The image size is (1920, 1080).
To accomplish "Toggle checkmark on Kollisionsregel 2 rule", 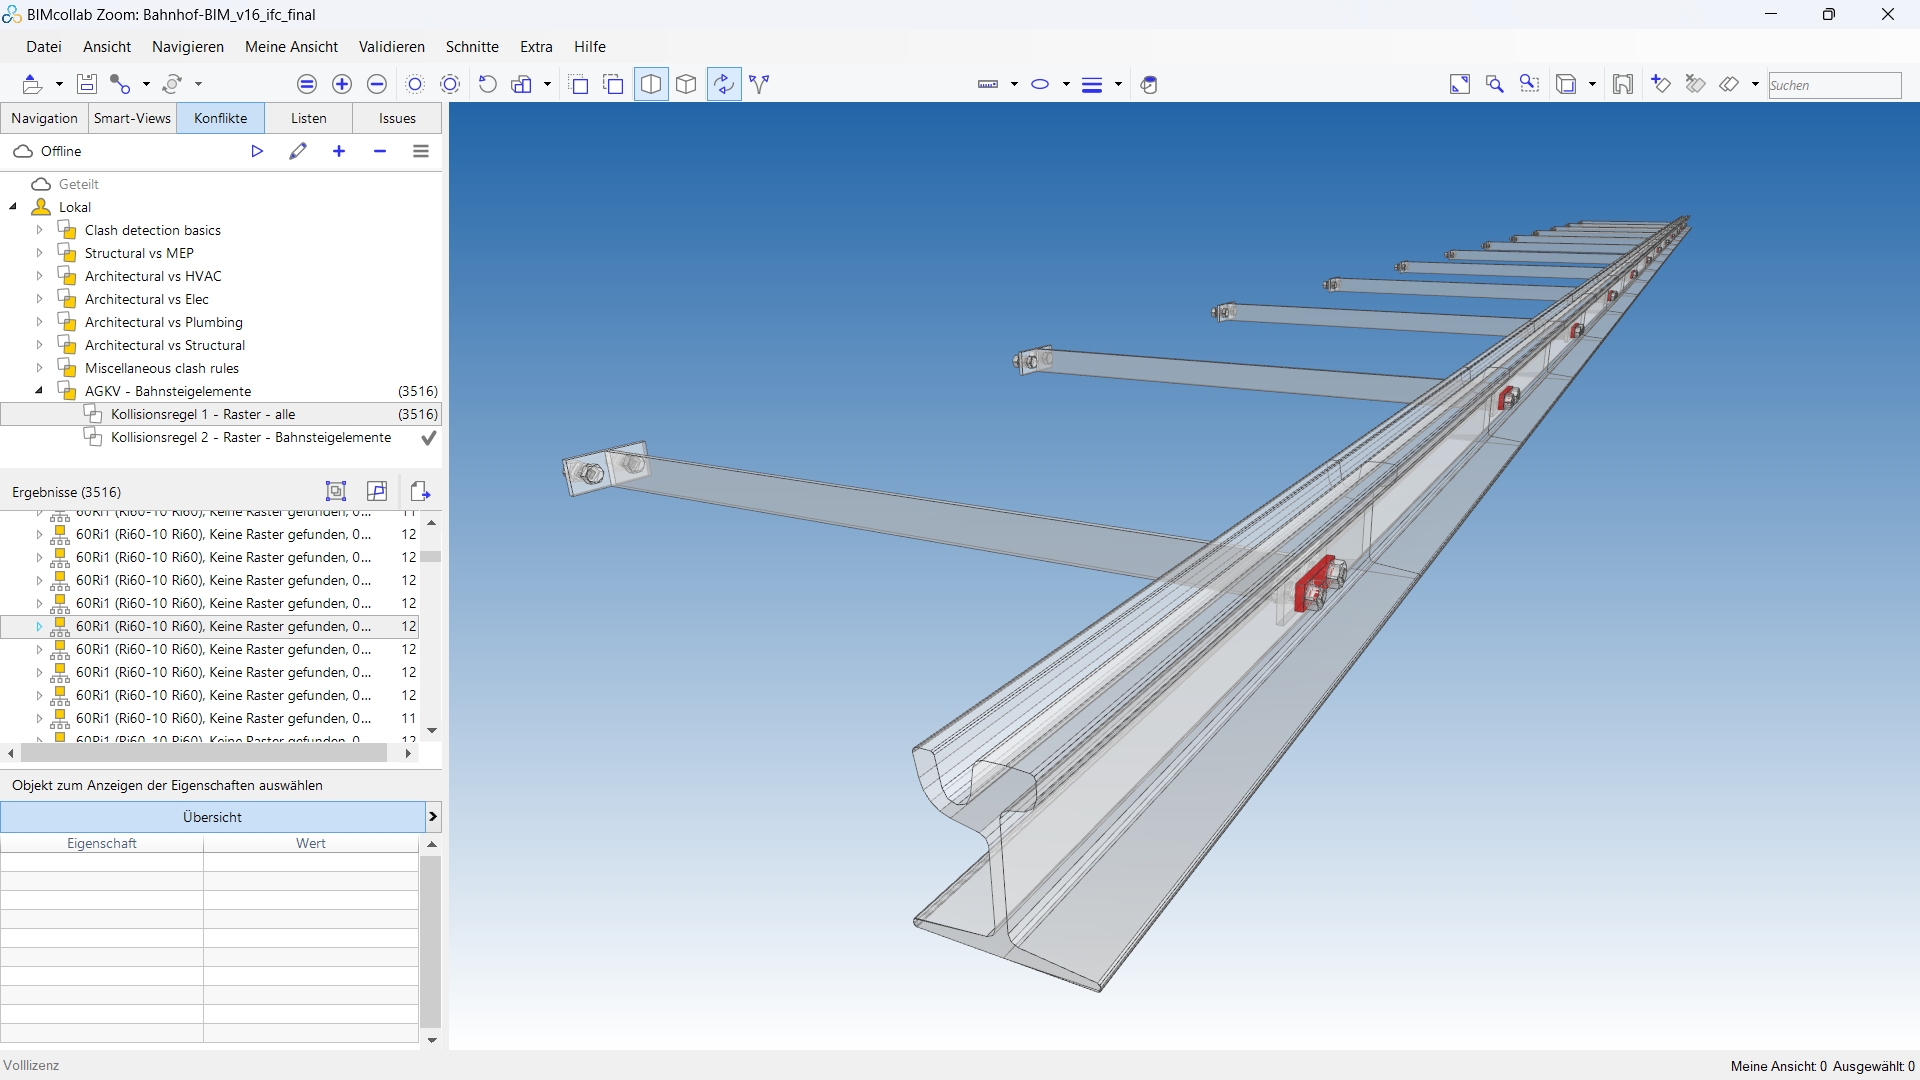I will (x=429, y=438).
